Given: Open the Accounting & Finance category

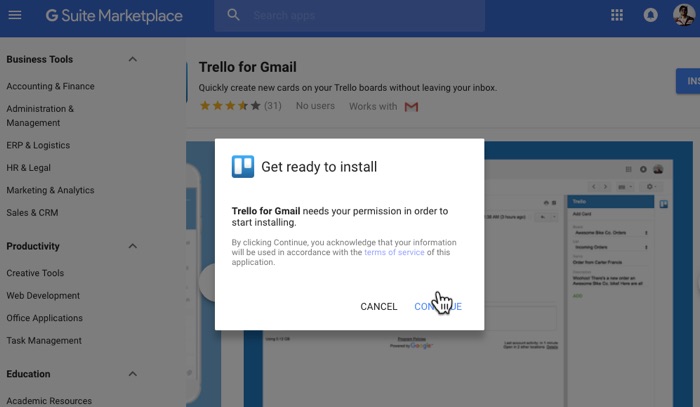Looking at the screenshot, I should [50, 86].
